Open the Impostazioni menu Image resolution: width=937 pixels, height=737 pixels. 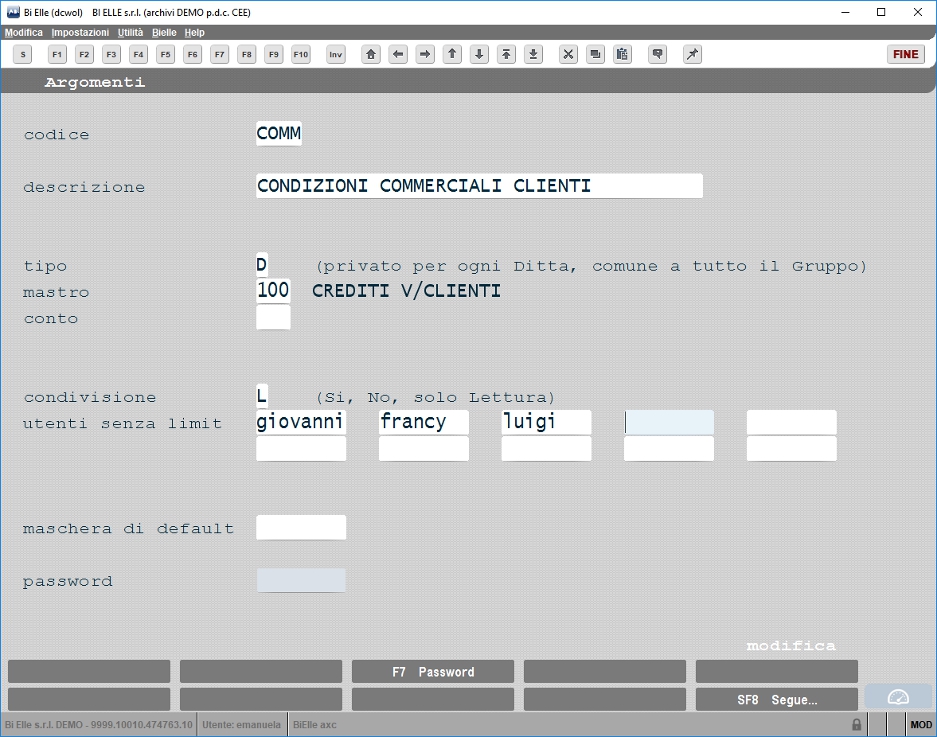coord(80,32)
